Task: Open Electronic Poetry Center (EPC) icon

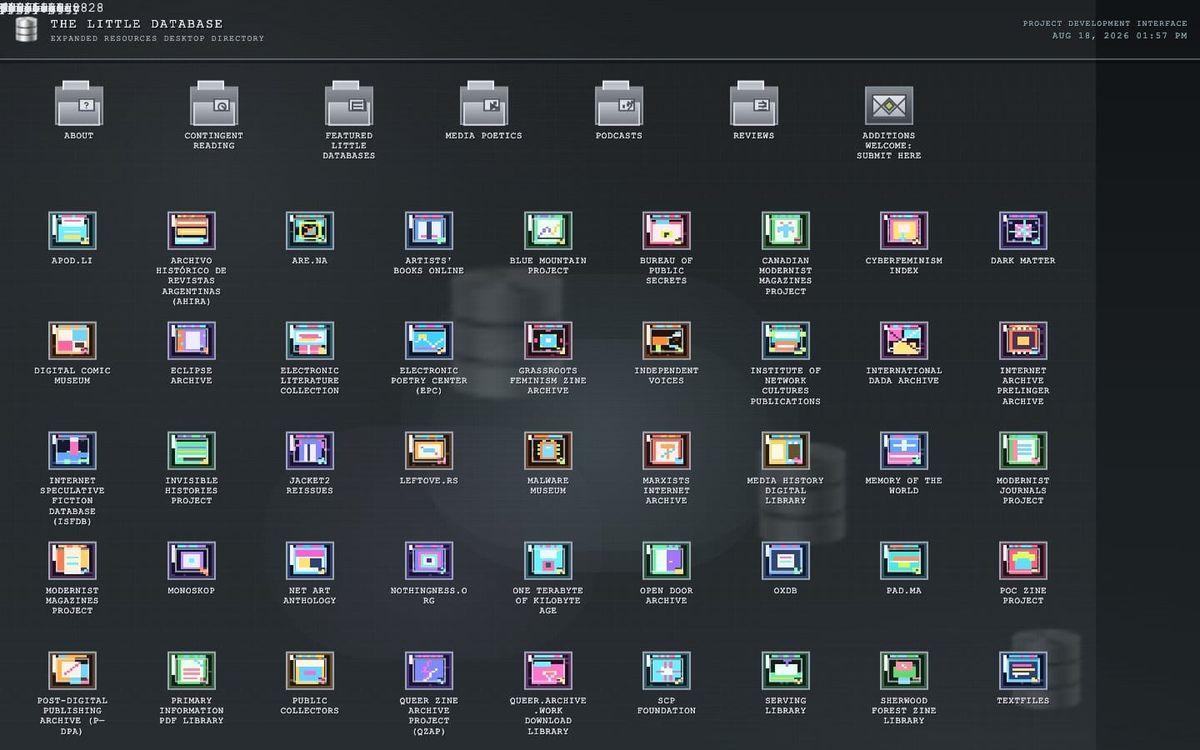Action: coord(429,340)
